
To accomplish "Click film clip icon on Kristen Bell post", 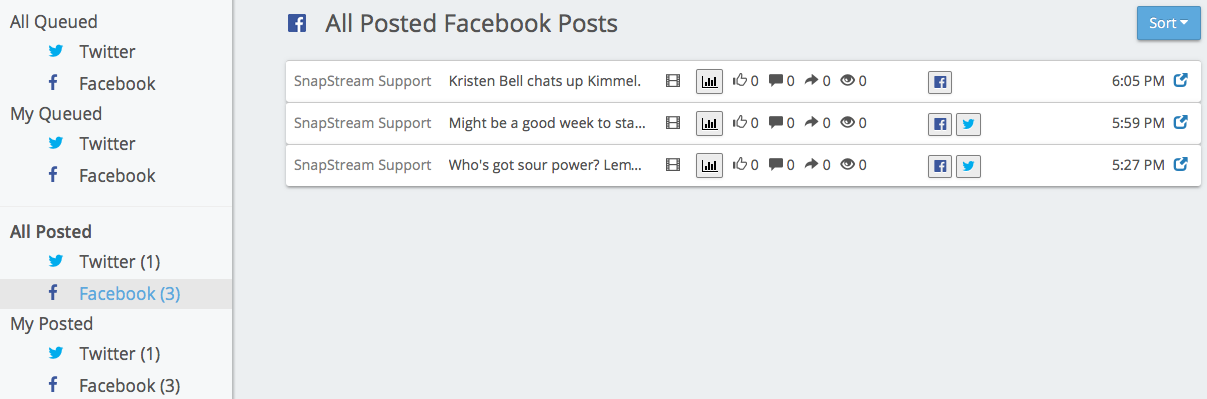I will pos(673,81).
